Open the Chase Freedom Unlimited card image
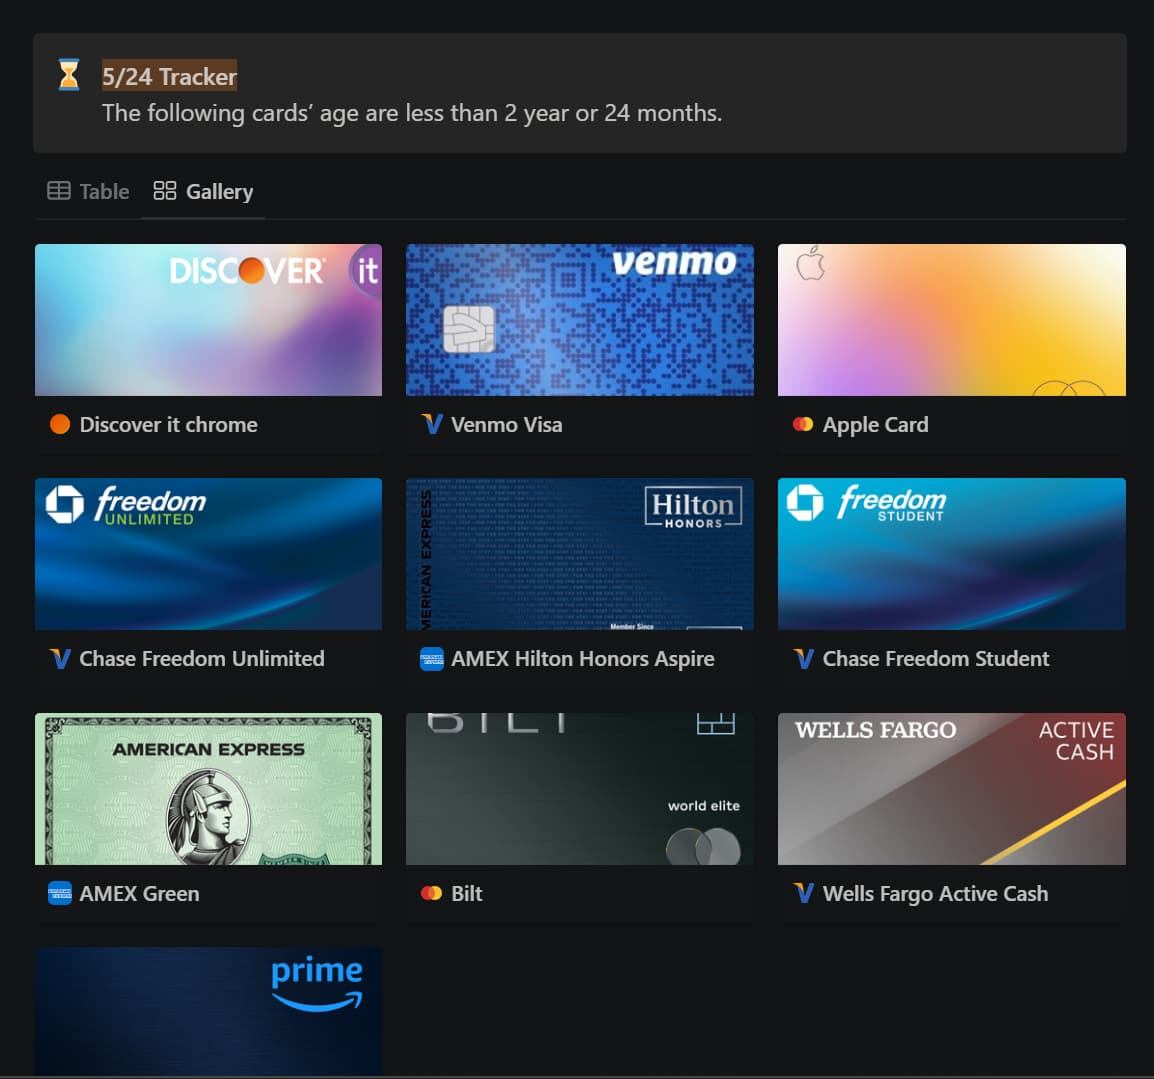Screen dimensions: 1154x1079 (208, 553)
